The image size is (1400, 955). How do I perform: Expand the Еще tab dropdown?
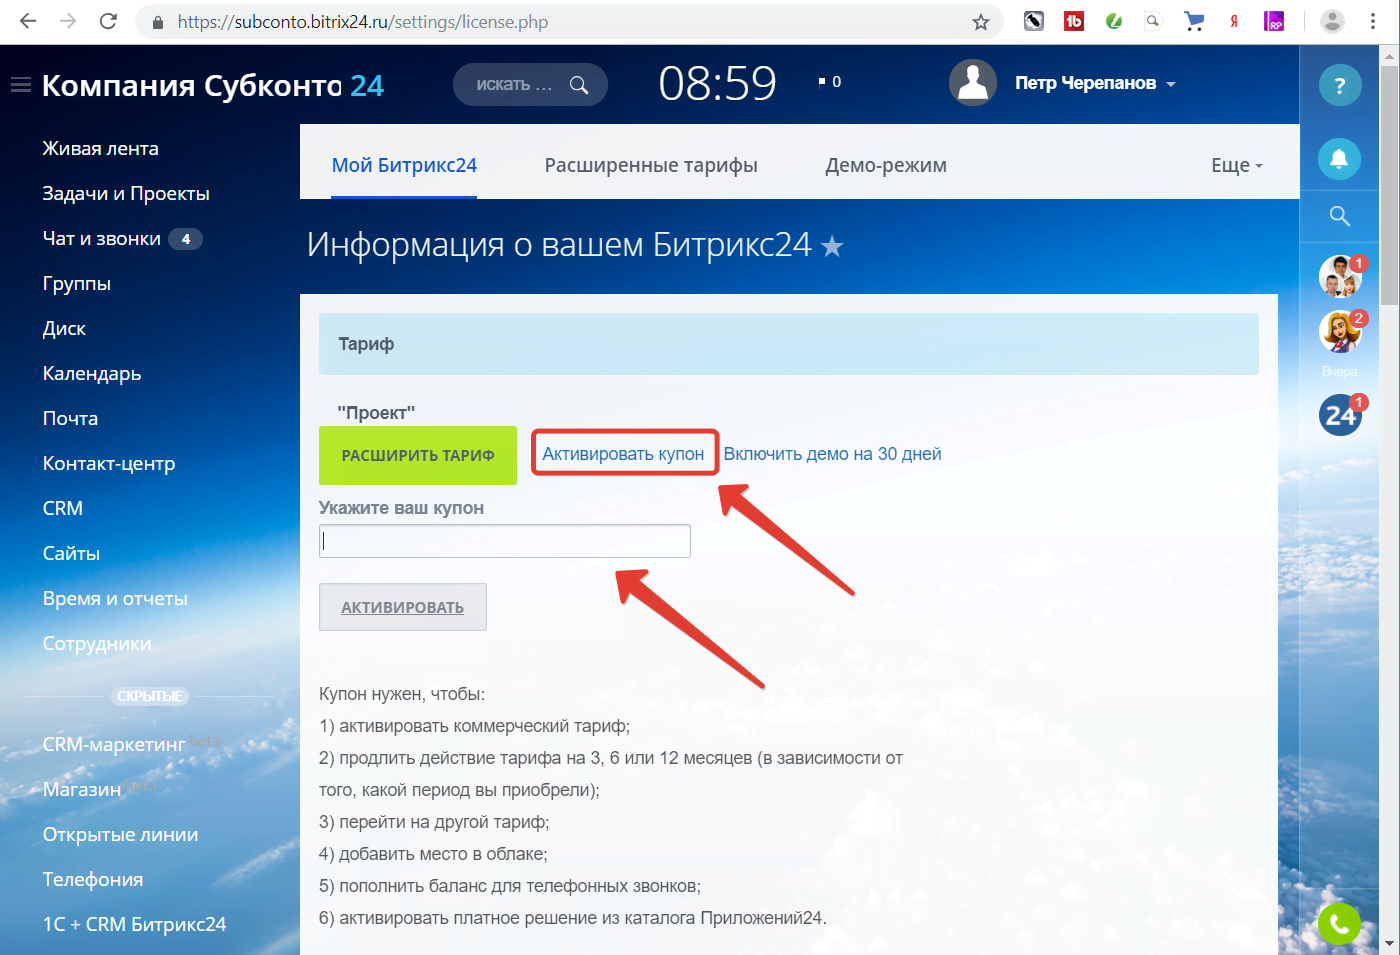(1237, 166)
